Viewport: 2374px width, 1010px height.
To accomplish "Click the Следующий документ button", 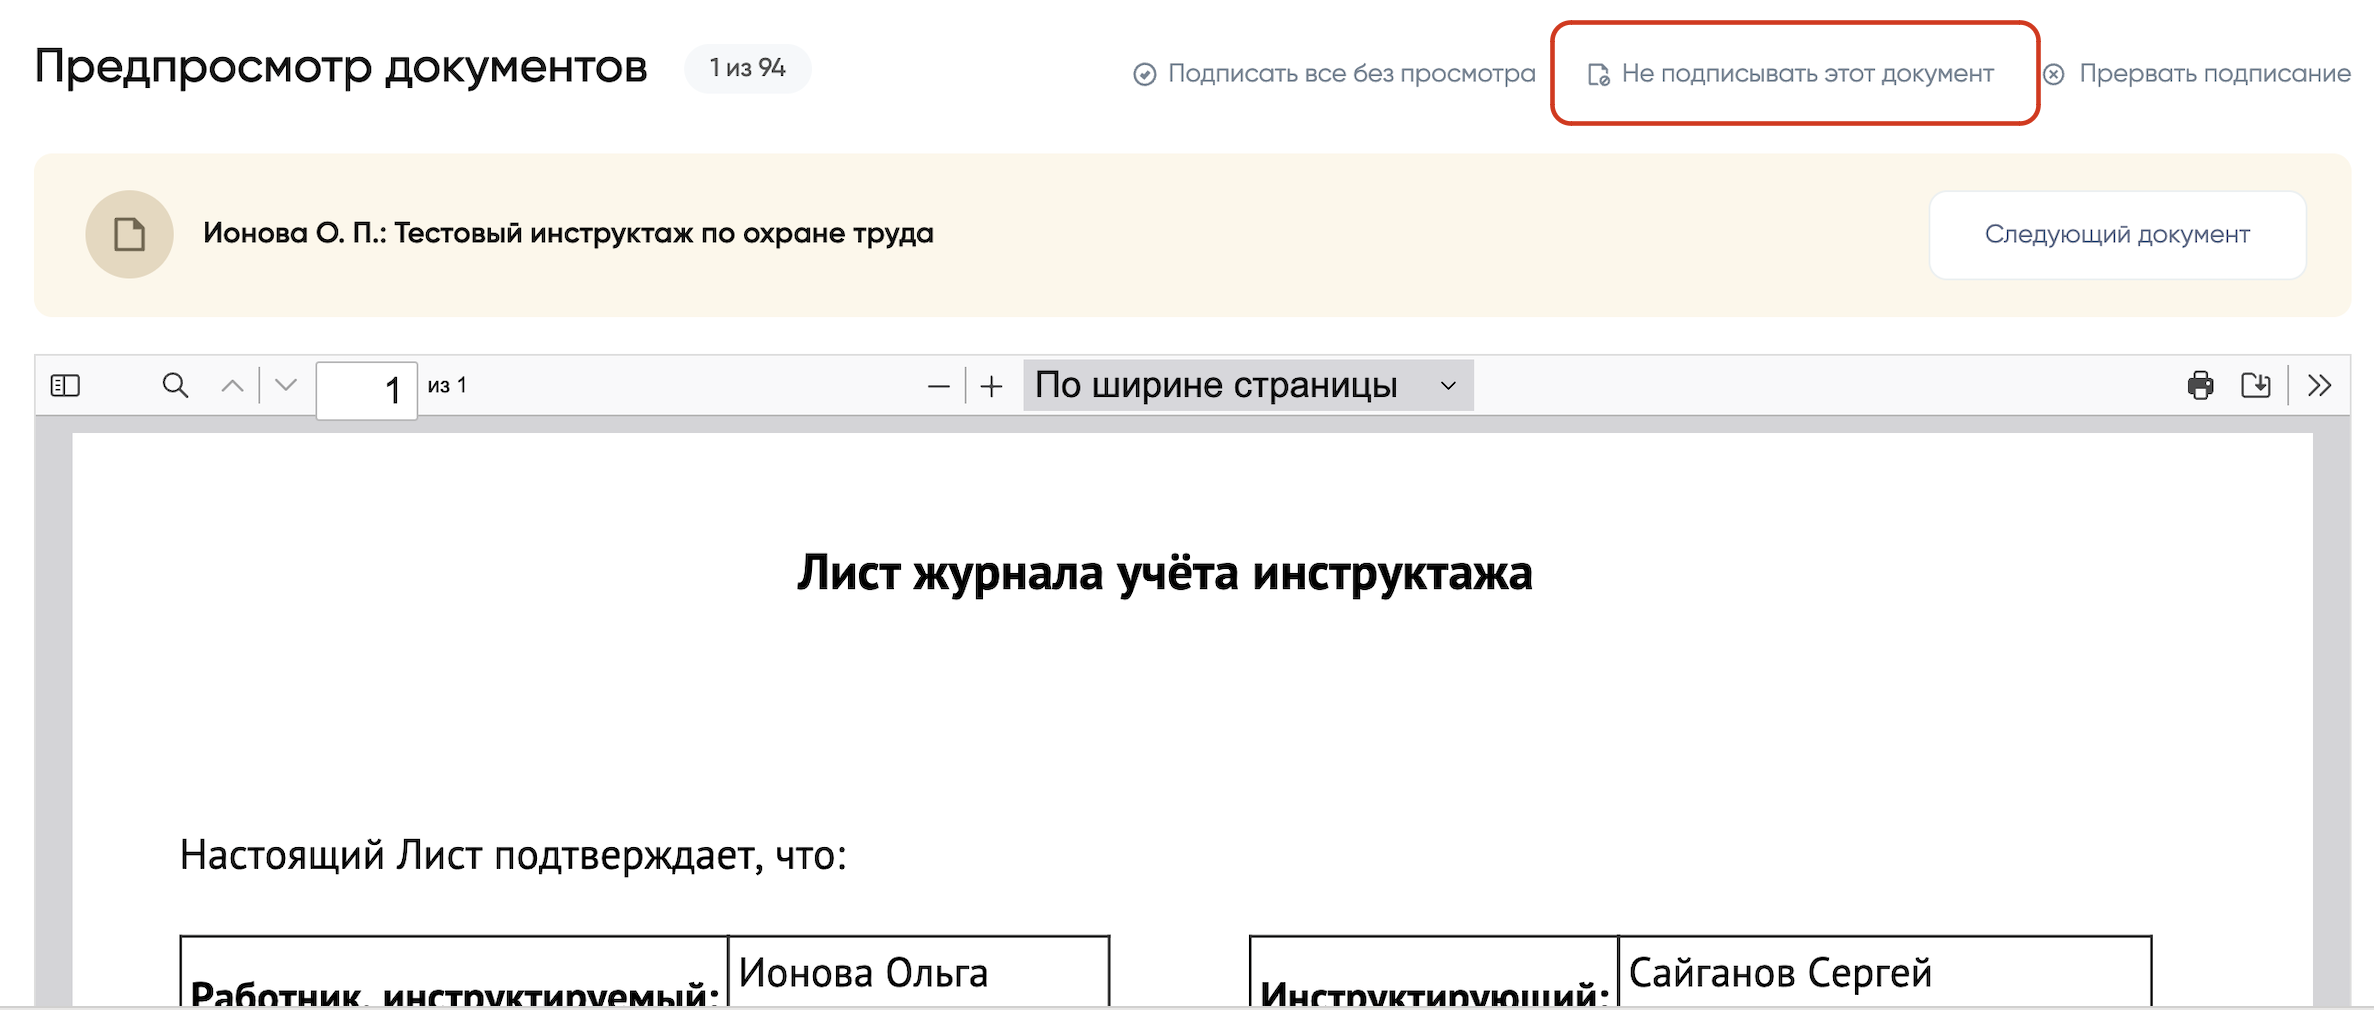I will pos(2116,233).
